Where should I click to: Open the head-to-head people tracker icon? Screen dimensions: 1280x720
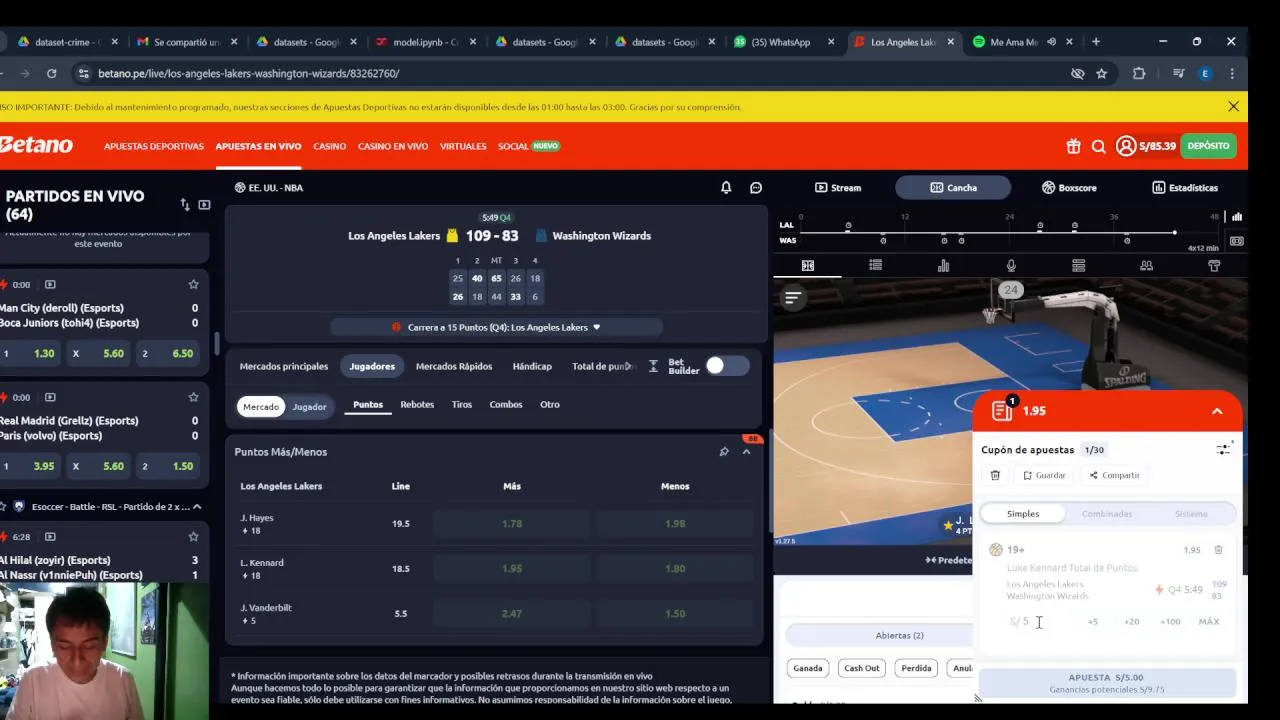tap(1146, 265)
